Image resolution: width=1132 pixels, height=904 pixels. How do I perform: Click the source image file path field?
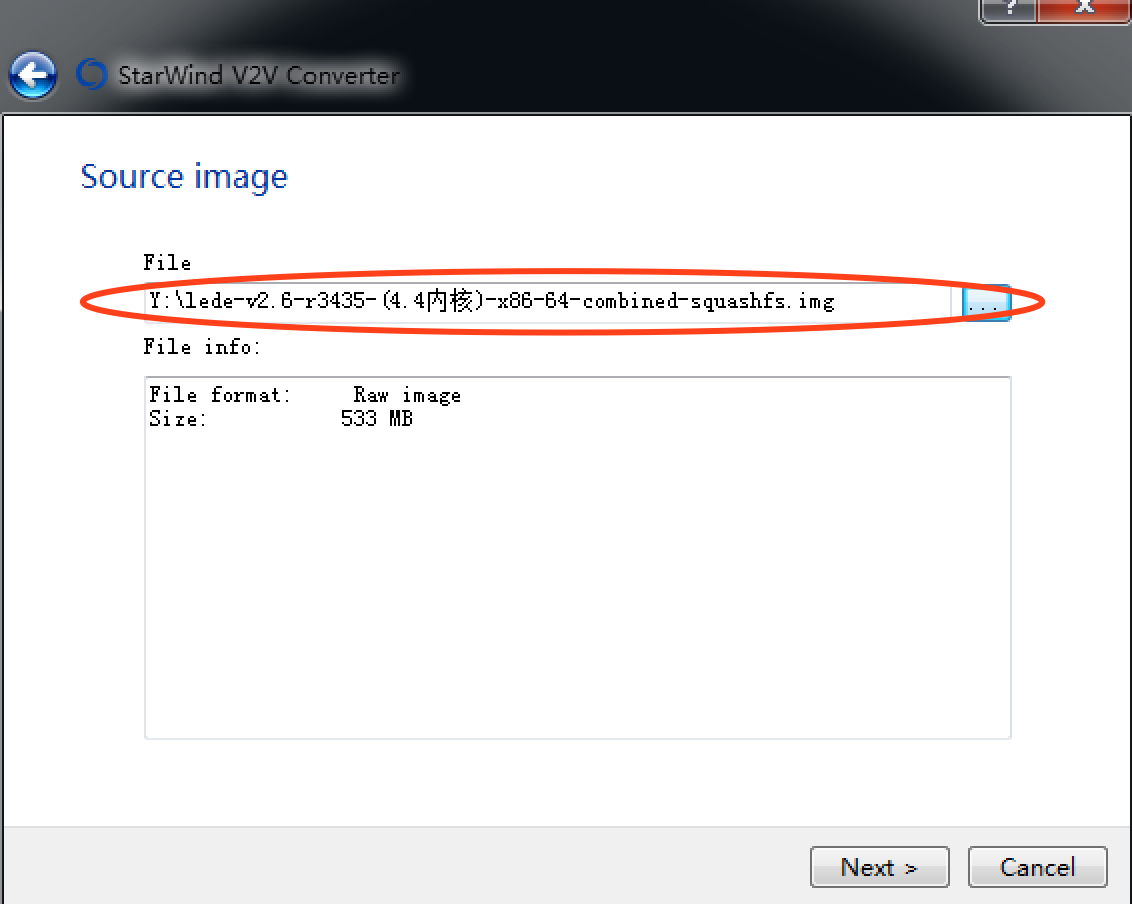tap(548, 302)
